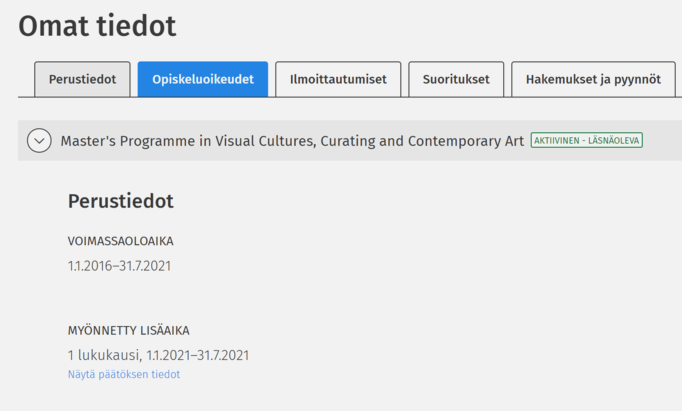Switch to the Ilmoittautumiset tab
The height and width of the screenshot is (411, 682).
(338, 80)
